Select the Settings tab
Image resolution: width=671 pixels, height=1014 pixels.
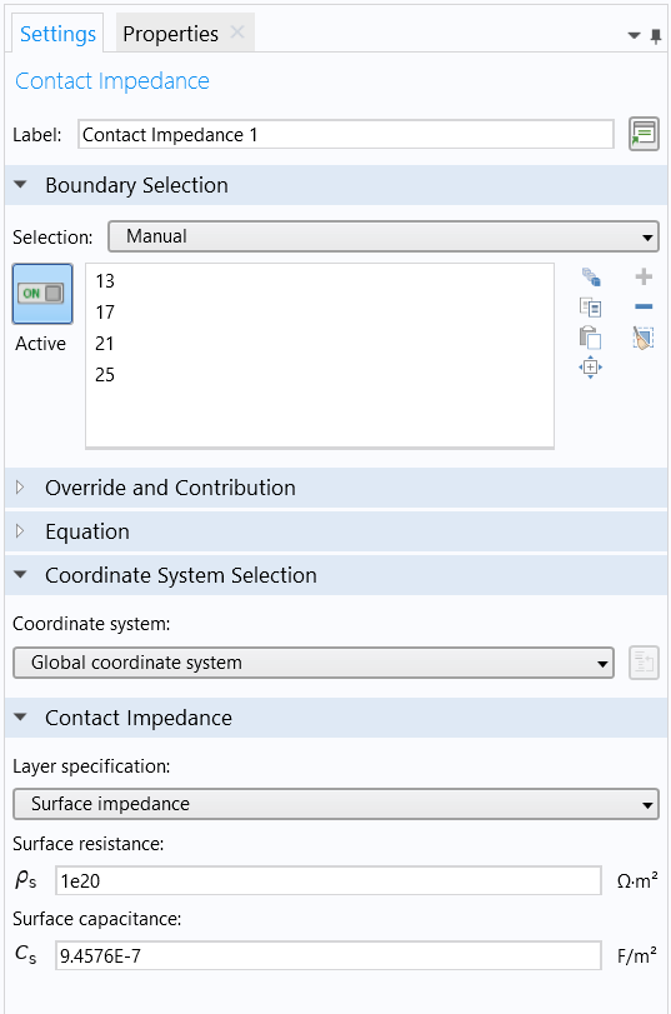(58, 34)
